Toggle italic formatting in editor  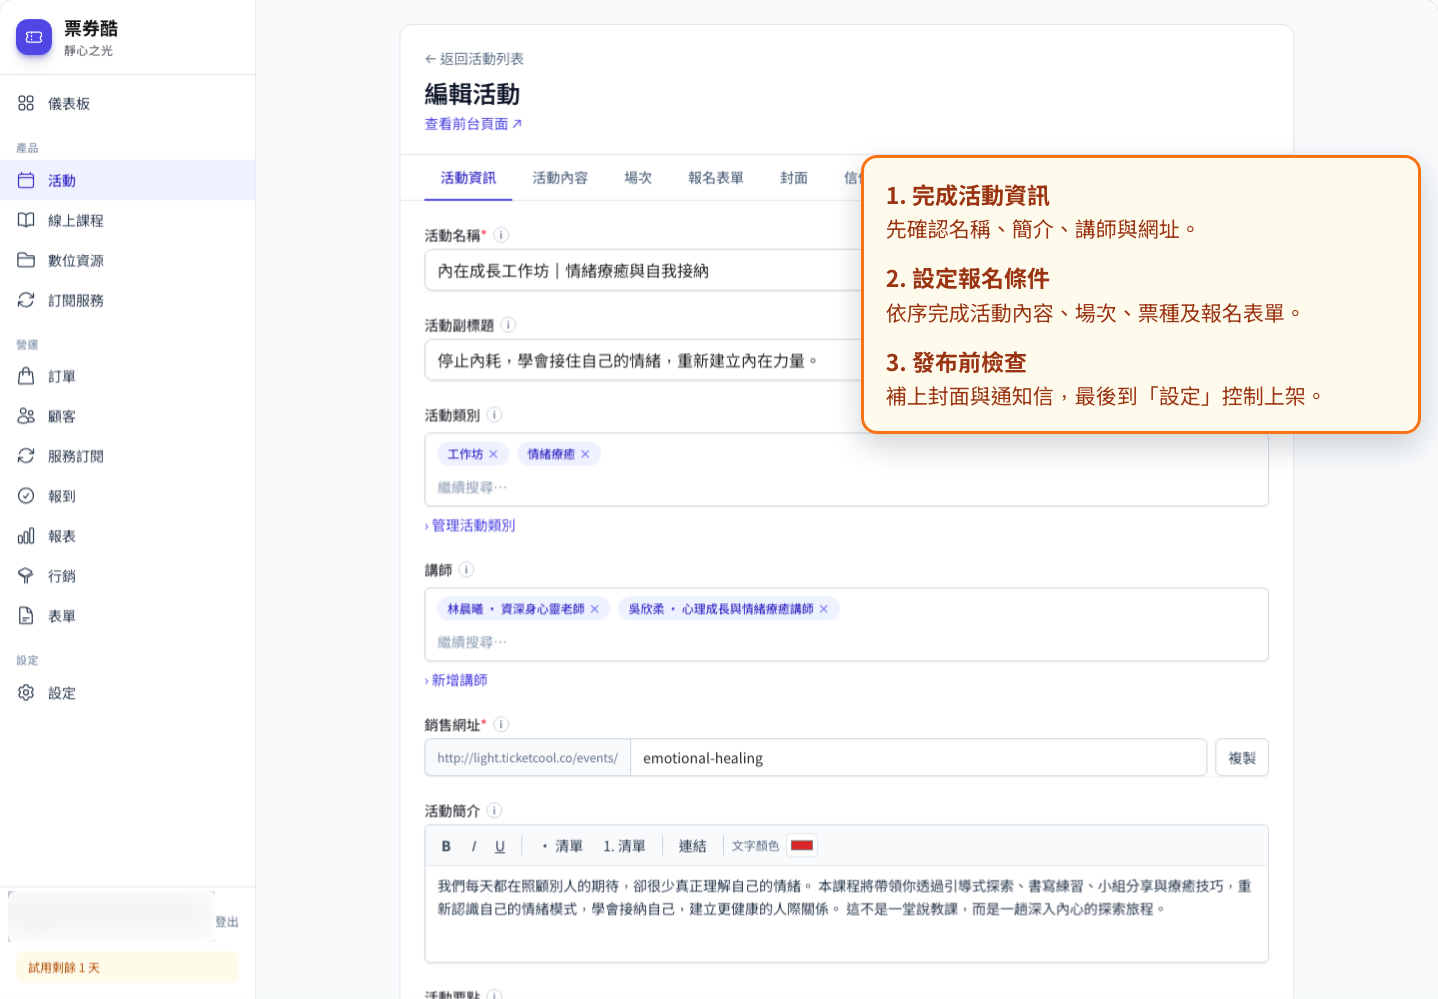(x=473, y=846)
